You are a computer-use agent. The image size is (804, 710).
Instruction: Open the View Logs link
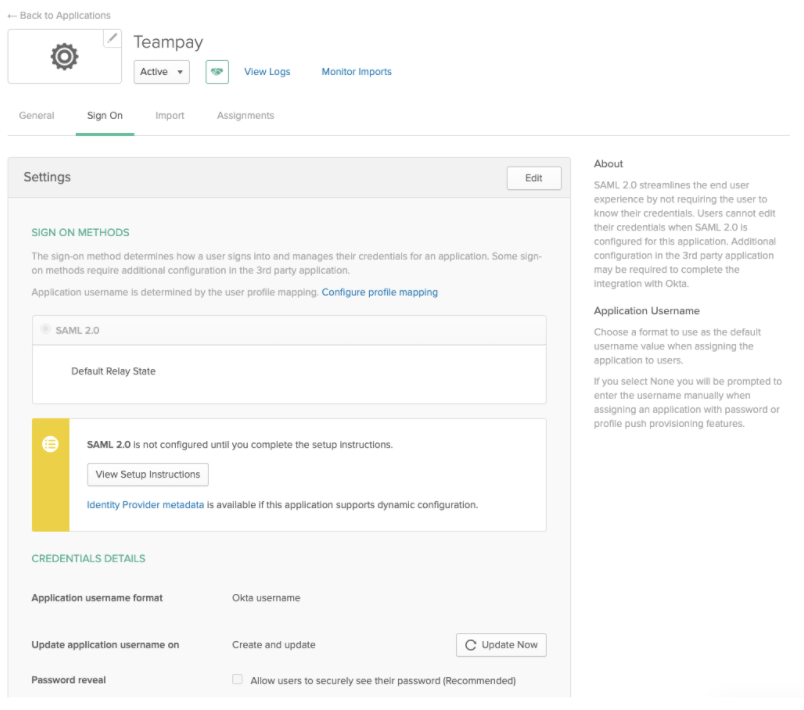pyautogui.click(x=267, y=72)
